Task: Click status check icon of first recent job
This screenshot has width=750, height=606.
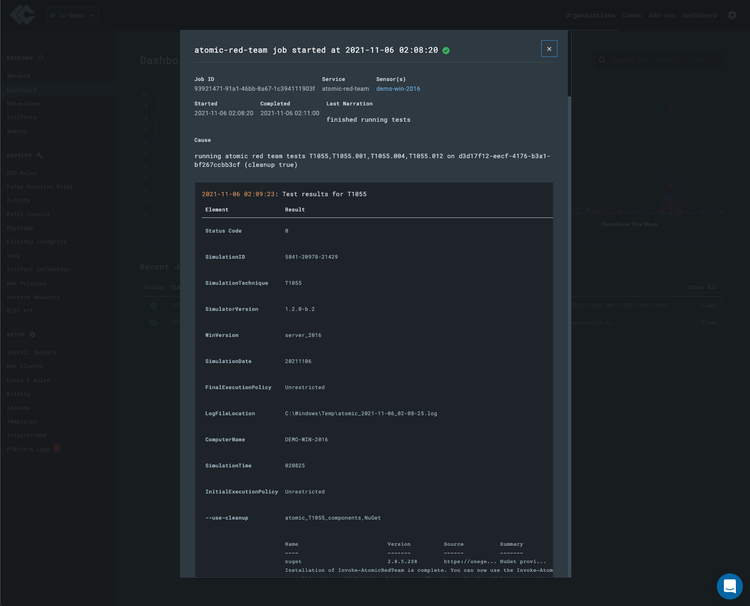Action: click(x=153, y=305)
